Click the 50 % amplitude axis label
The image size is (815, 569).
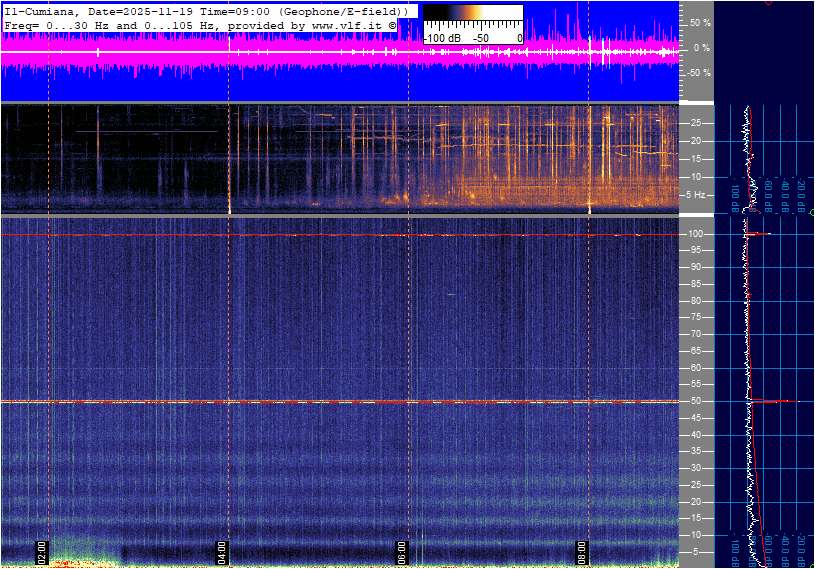pos(700,22)
